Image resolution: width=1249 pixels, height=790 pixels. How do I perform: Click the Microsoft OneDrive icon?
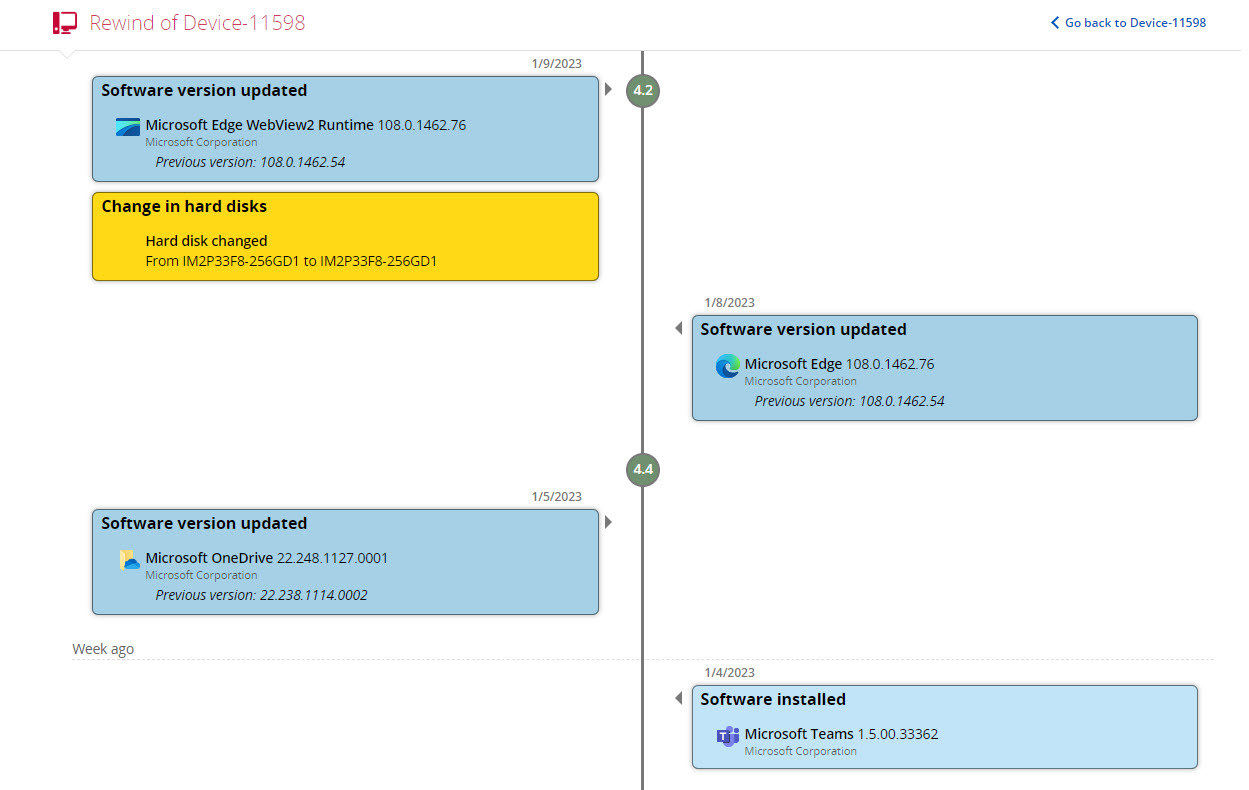coord(129,560)
